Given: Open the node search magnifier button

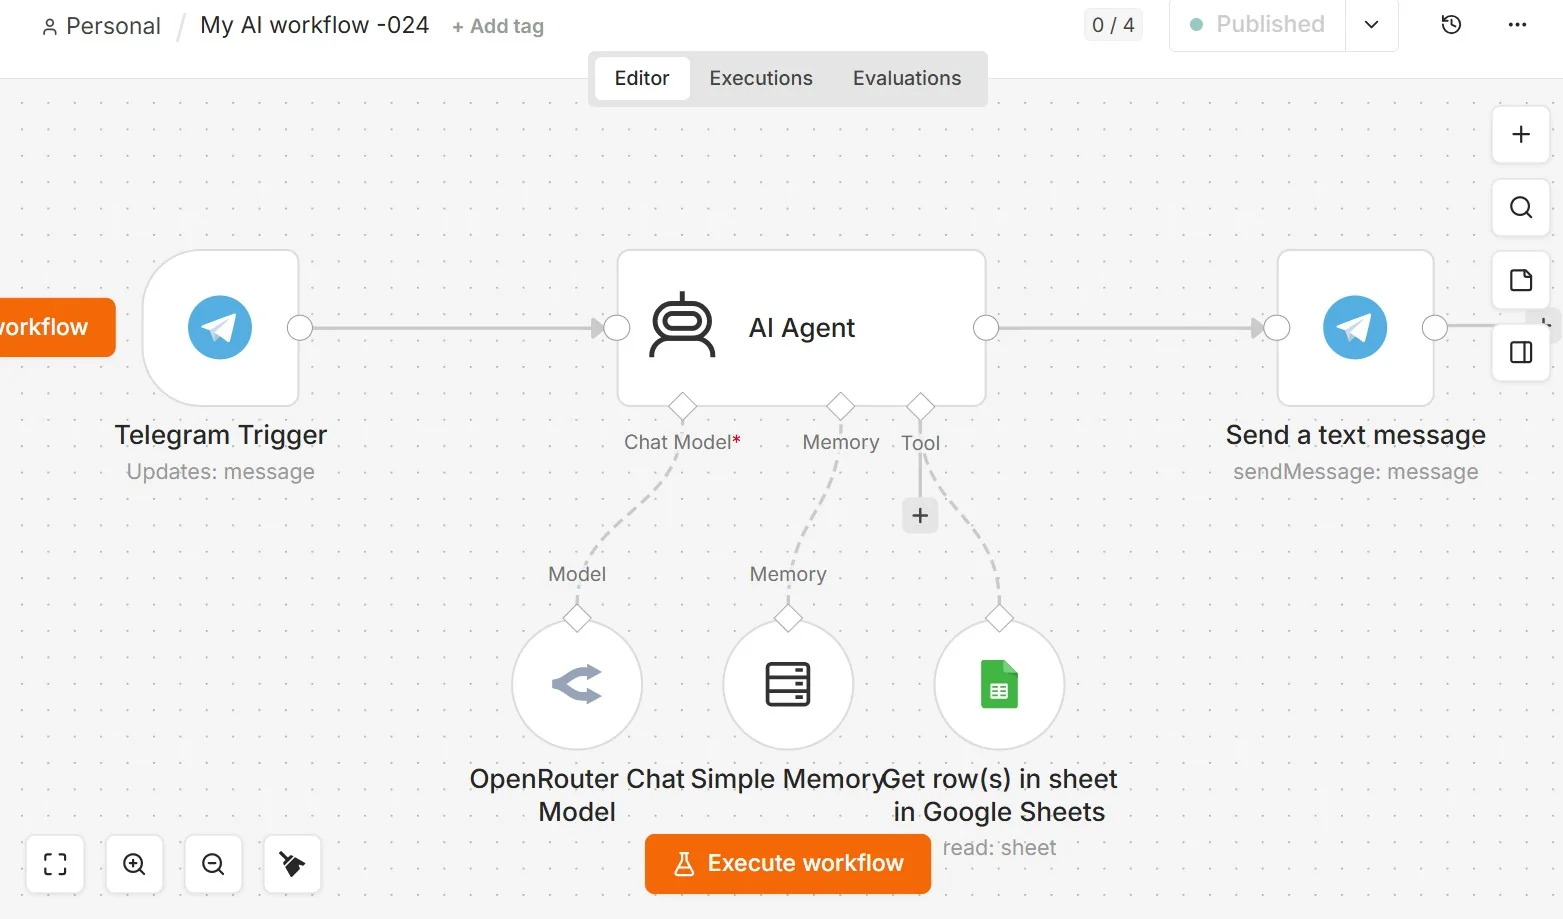Looking at the screenshot, I should (x=1521, y=208).
